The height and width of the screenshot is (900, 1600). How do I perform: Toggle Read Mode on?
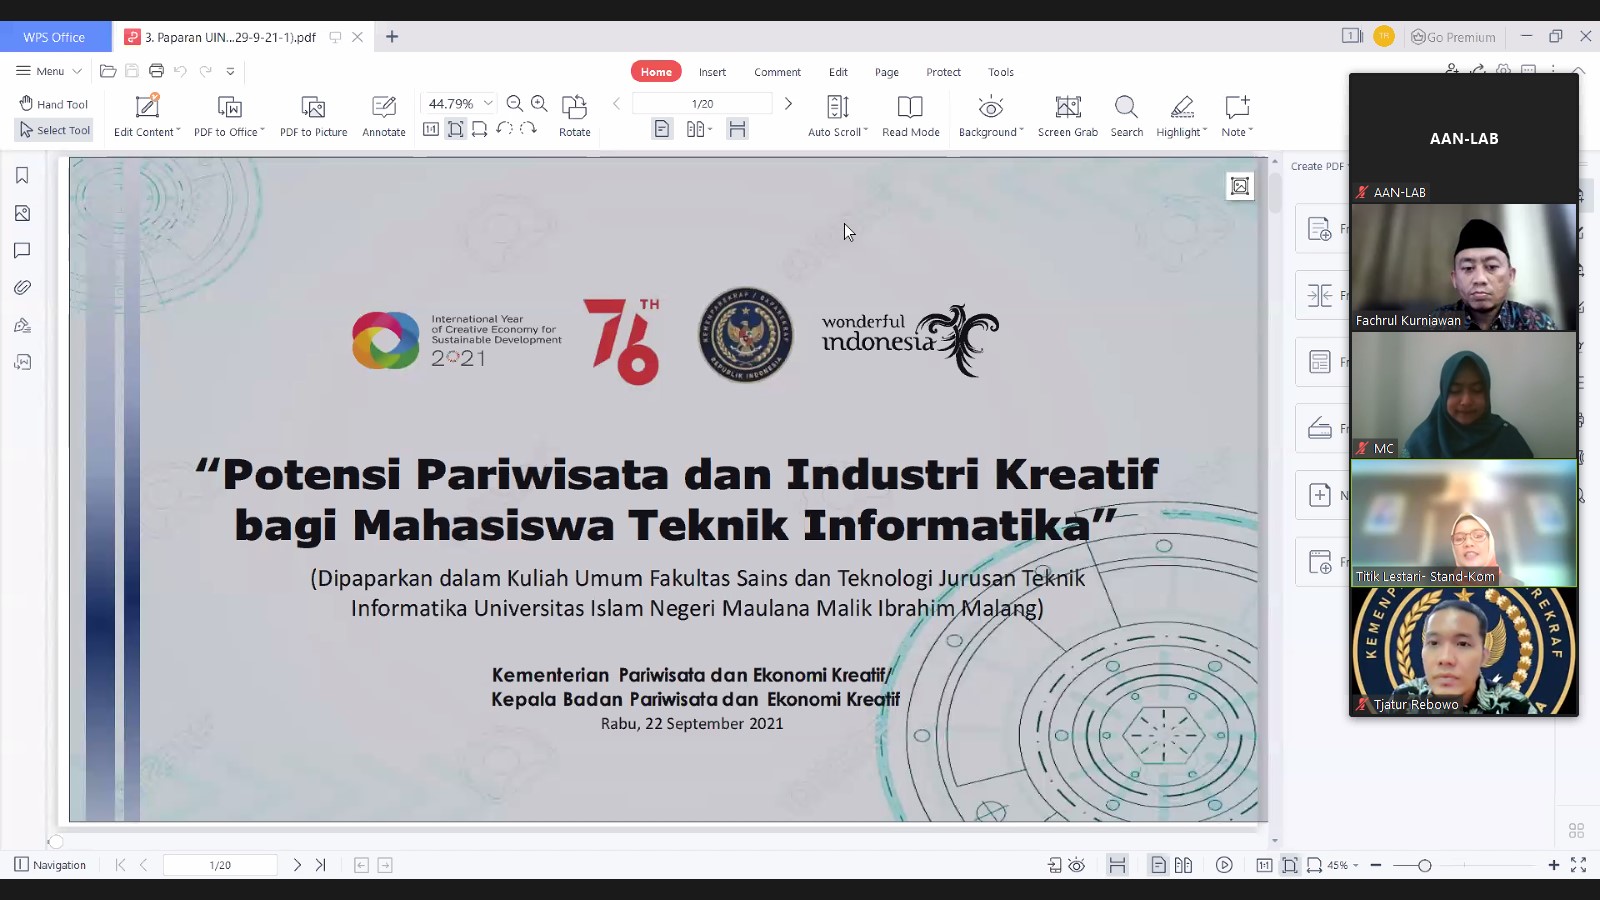910,107
